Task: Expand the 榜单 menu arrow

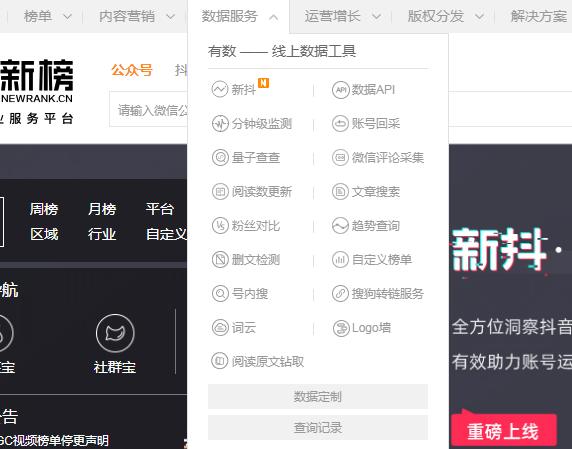Action: [67, 17]
